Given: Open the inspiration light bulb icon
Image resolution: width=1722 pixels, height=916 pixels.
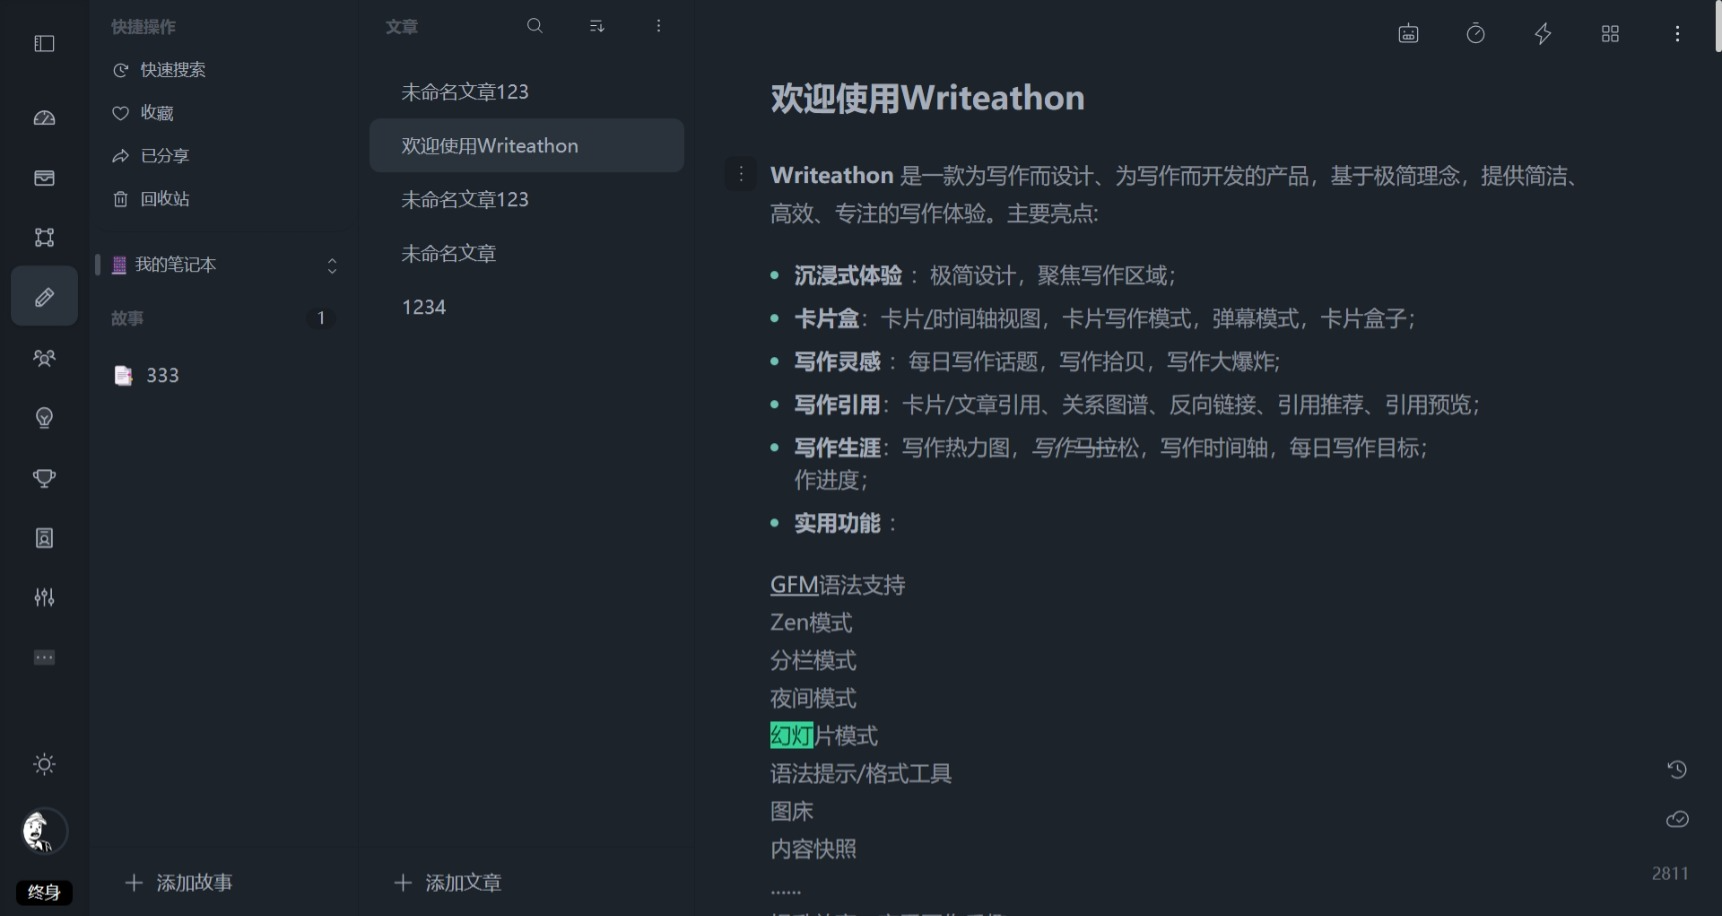Looking at the screenshot, I should tap(44, 418).
